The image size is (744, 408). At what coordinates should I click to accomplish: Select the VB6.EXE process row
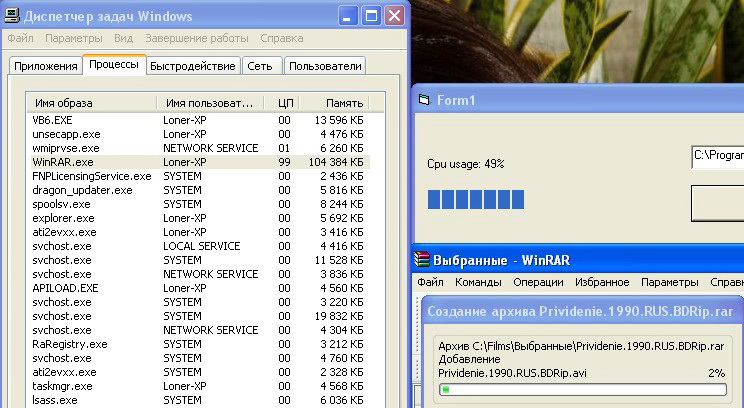[x=200, y=120]
